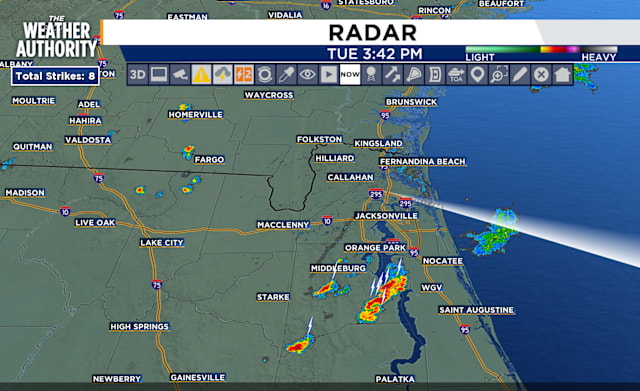640x391 pixels.
Task: Play the radar loop animation
Action: click(329, 75)
